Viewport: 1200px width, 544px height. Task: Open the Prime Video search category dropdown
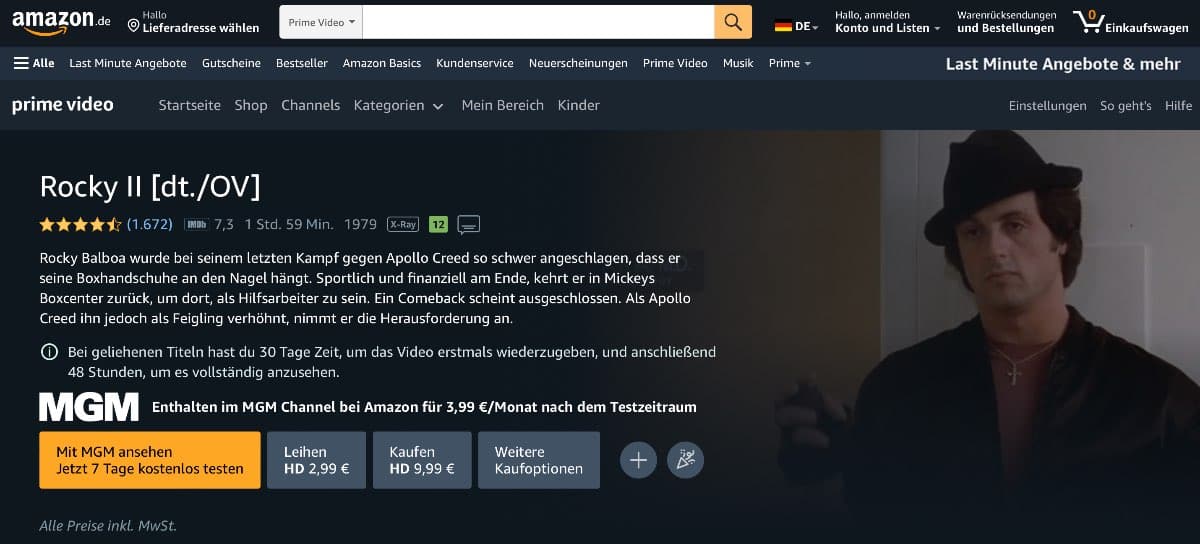pos(321,22)
